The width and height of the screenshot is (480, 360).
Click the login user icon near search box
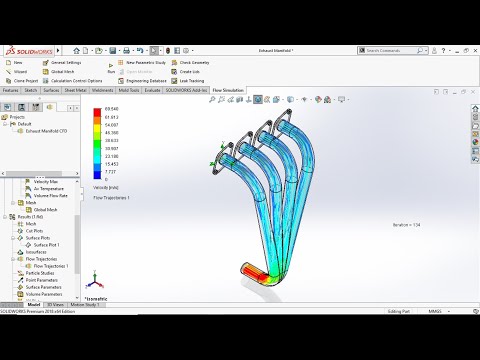click(434, 51)
